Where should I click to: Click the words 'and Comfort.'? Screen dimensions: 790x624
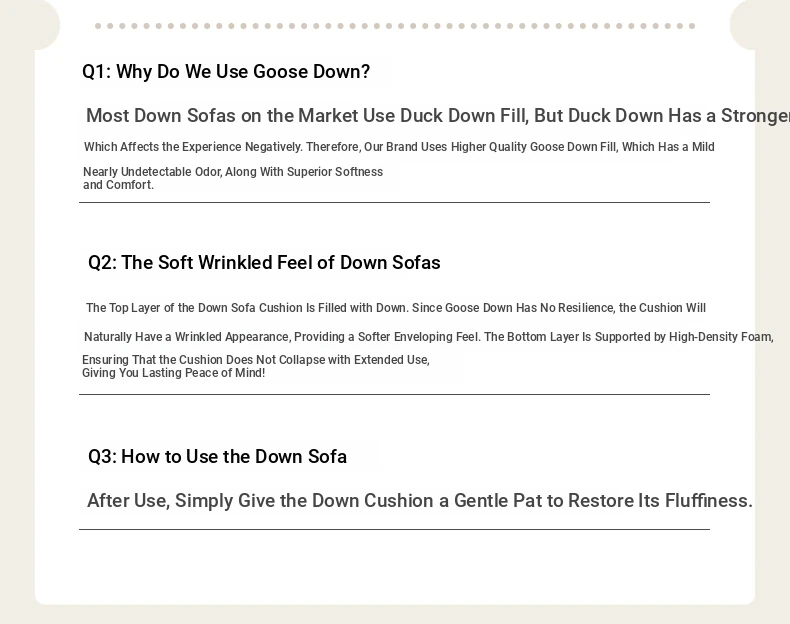coord(118,185)
